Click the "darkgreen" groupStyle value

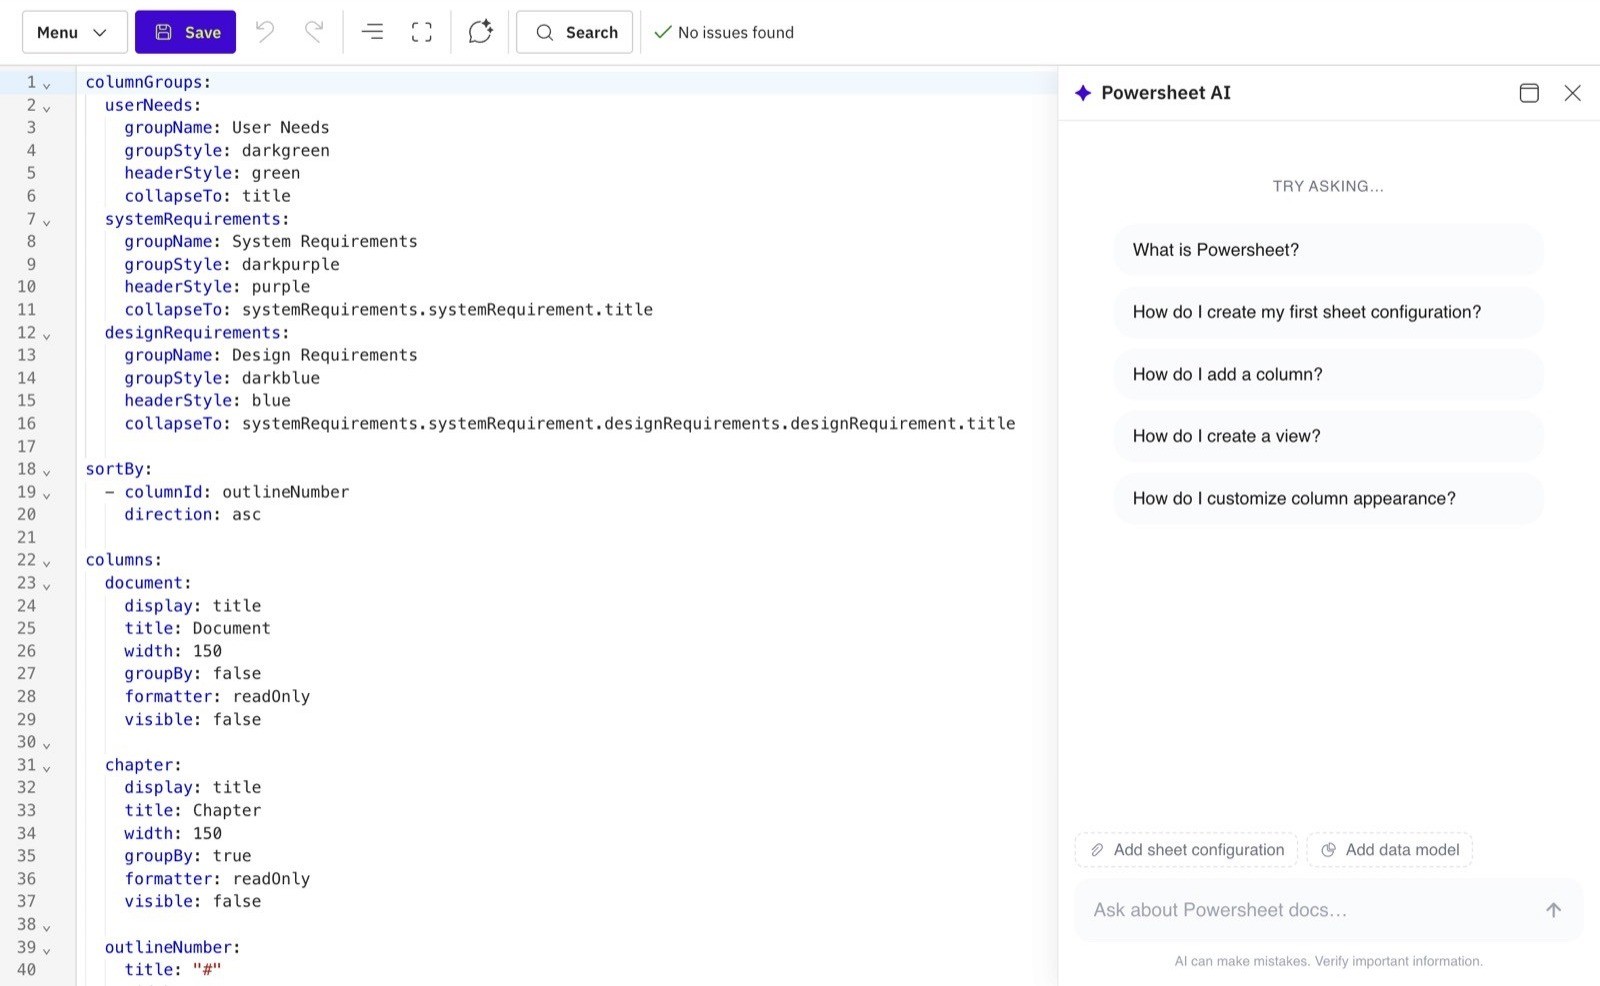pyautogui.click(x=285, y=151)
